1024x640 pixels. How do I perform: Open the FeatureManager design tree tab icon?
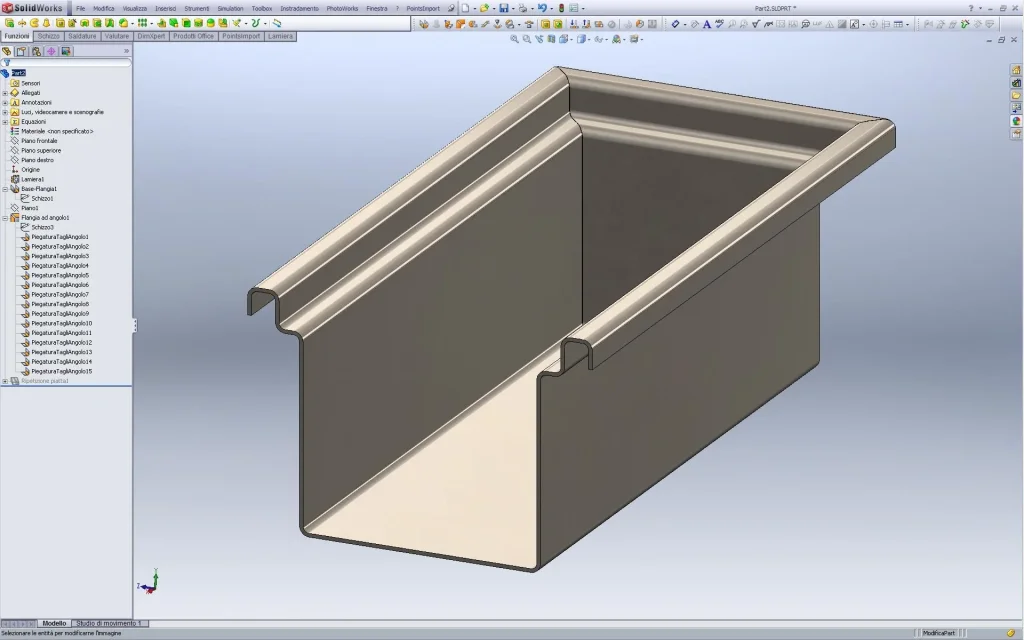7,51
